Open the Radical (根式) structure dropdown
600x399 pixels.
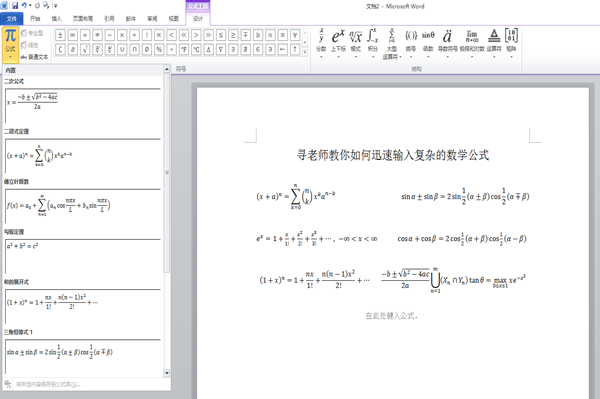[x=355, y=43]
